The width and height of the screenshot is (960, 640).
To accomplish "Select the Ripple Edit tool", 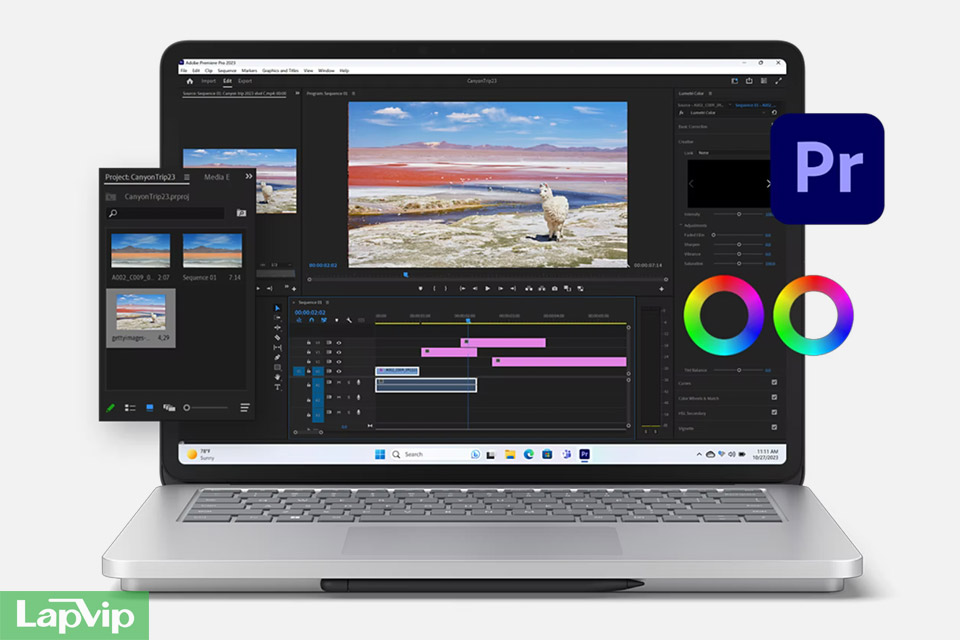I will click(277, 328).
